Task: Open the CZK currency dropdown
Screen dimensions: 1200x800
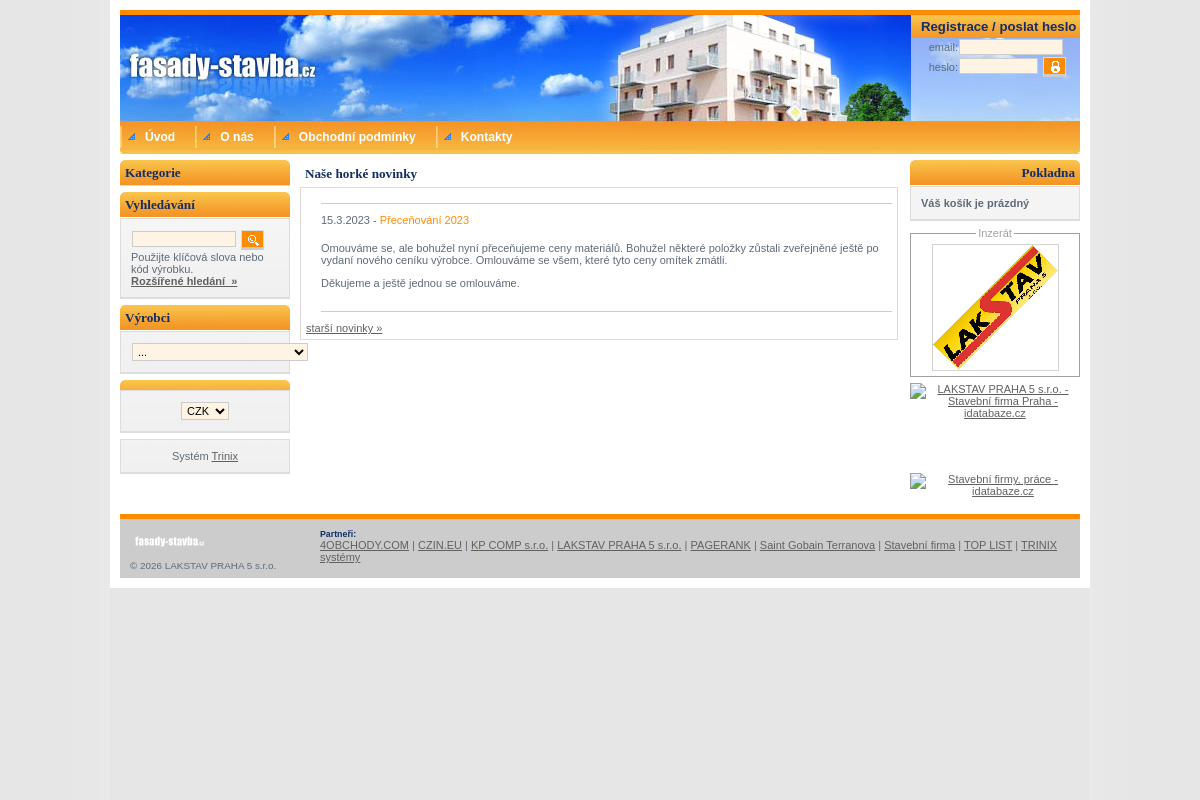Action: click(x=205, y=411)
